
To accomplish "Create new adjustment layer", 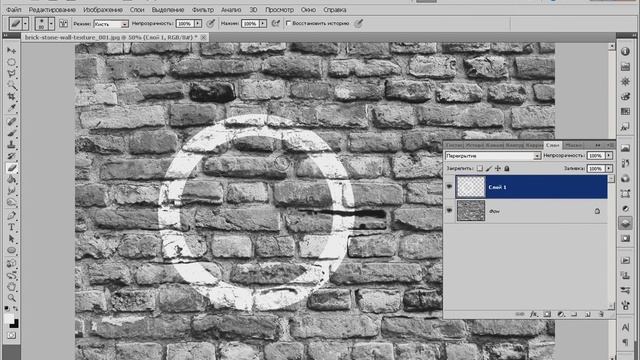I will click(561, 314).
